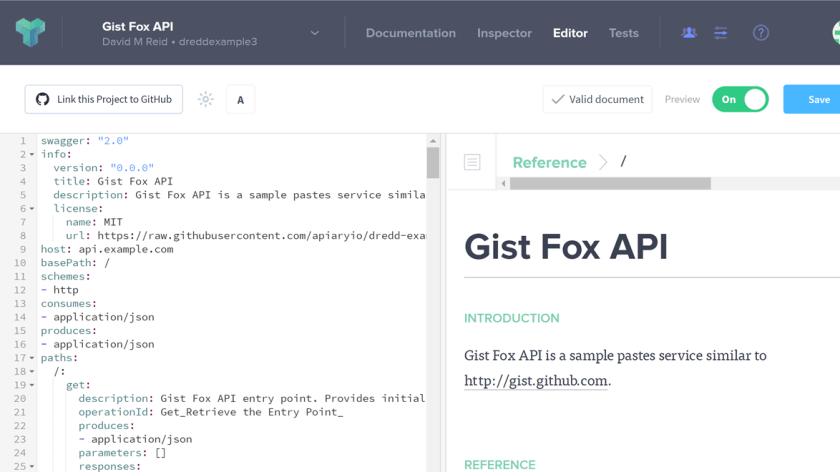The image size is (840, 472).
Task: Collapse the paths section fold arrow
Action: (32, 358)
